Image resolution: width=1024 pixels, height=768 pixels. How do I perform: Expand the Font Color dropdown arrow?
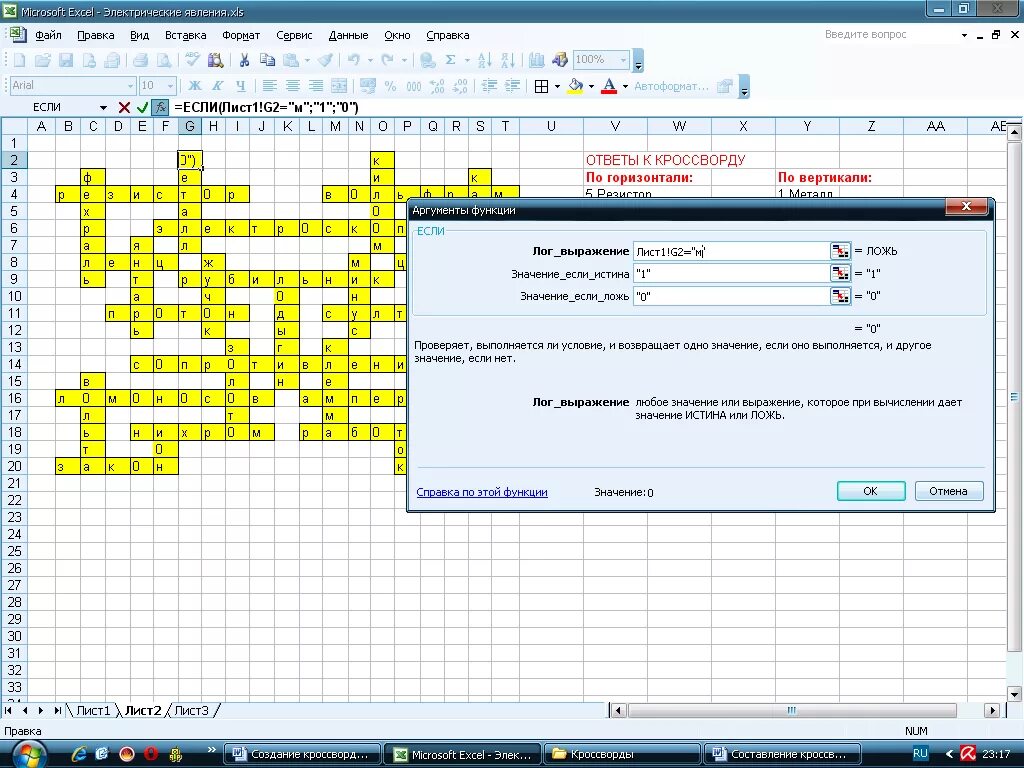pyautogui.click(x=625, y=86)
